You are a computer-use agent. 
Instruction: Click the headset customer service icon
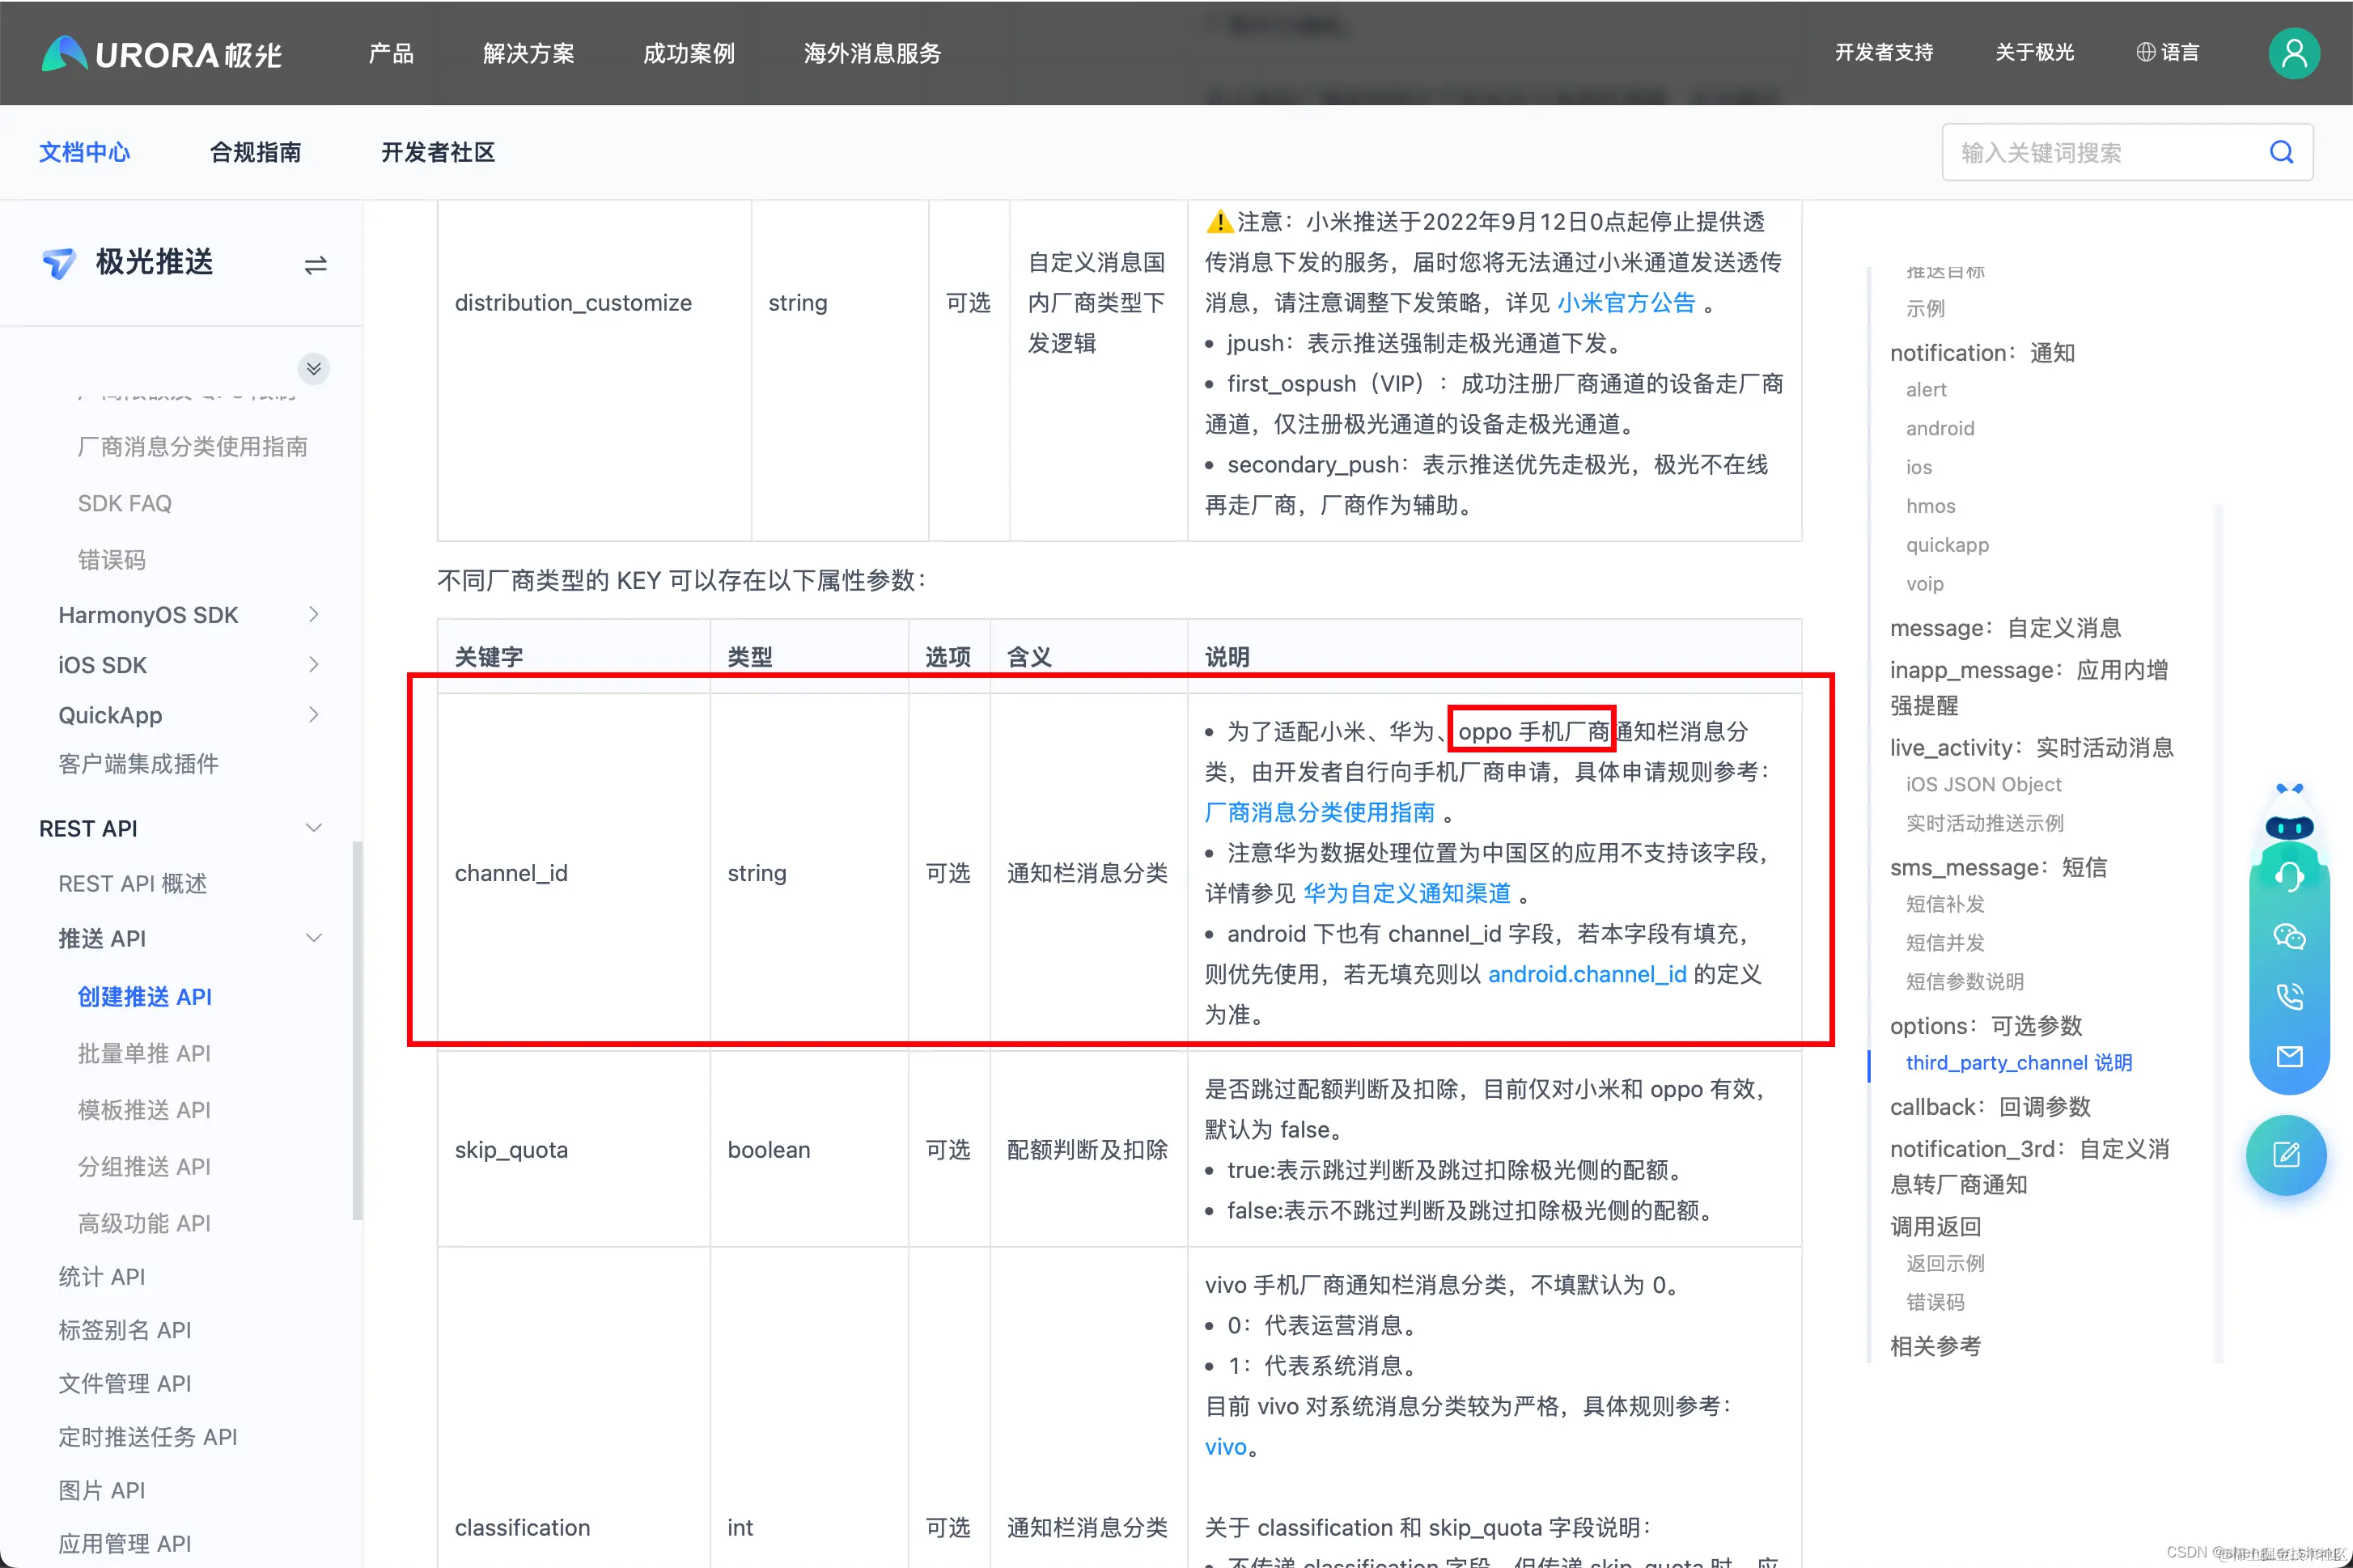point(2289,876)
